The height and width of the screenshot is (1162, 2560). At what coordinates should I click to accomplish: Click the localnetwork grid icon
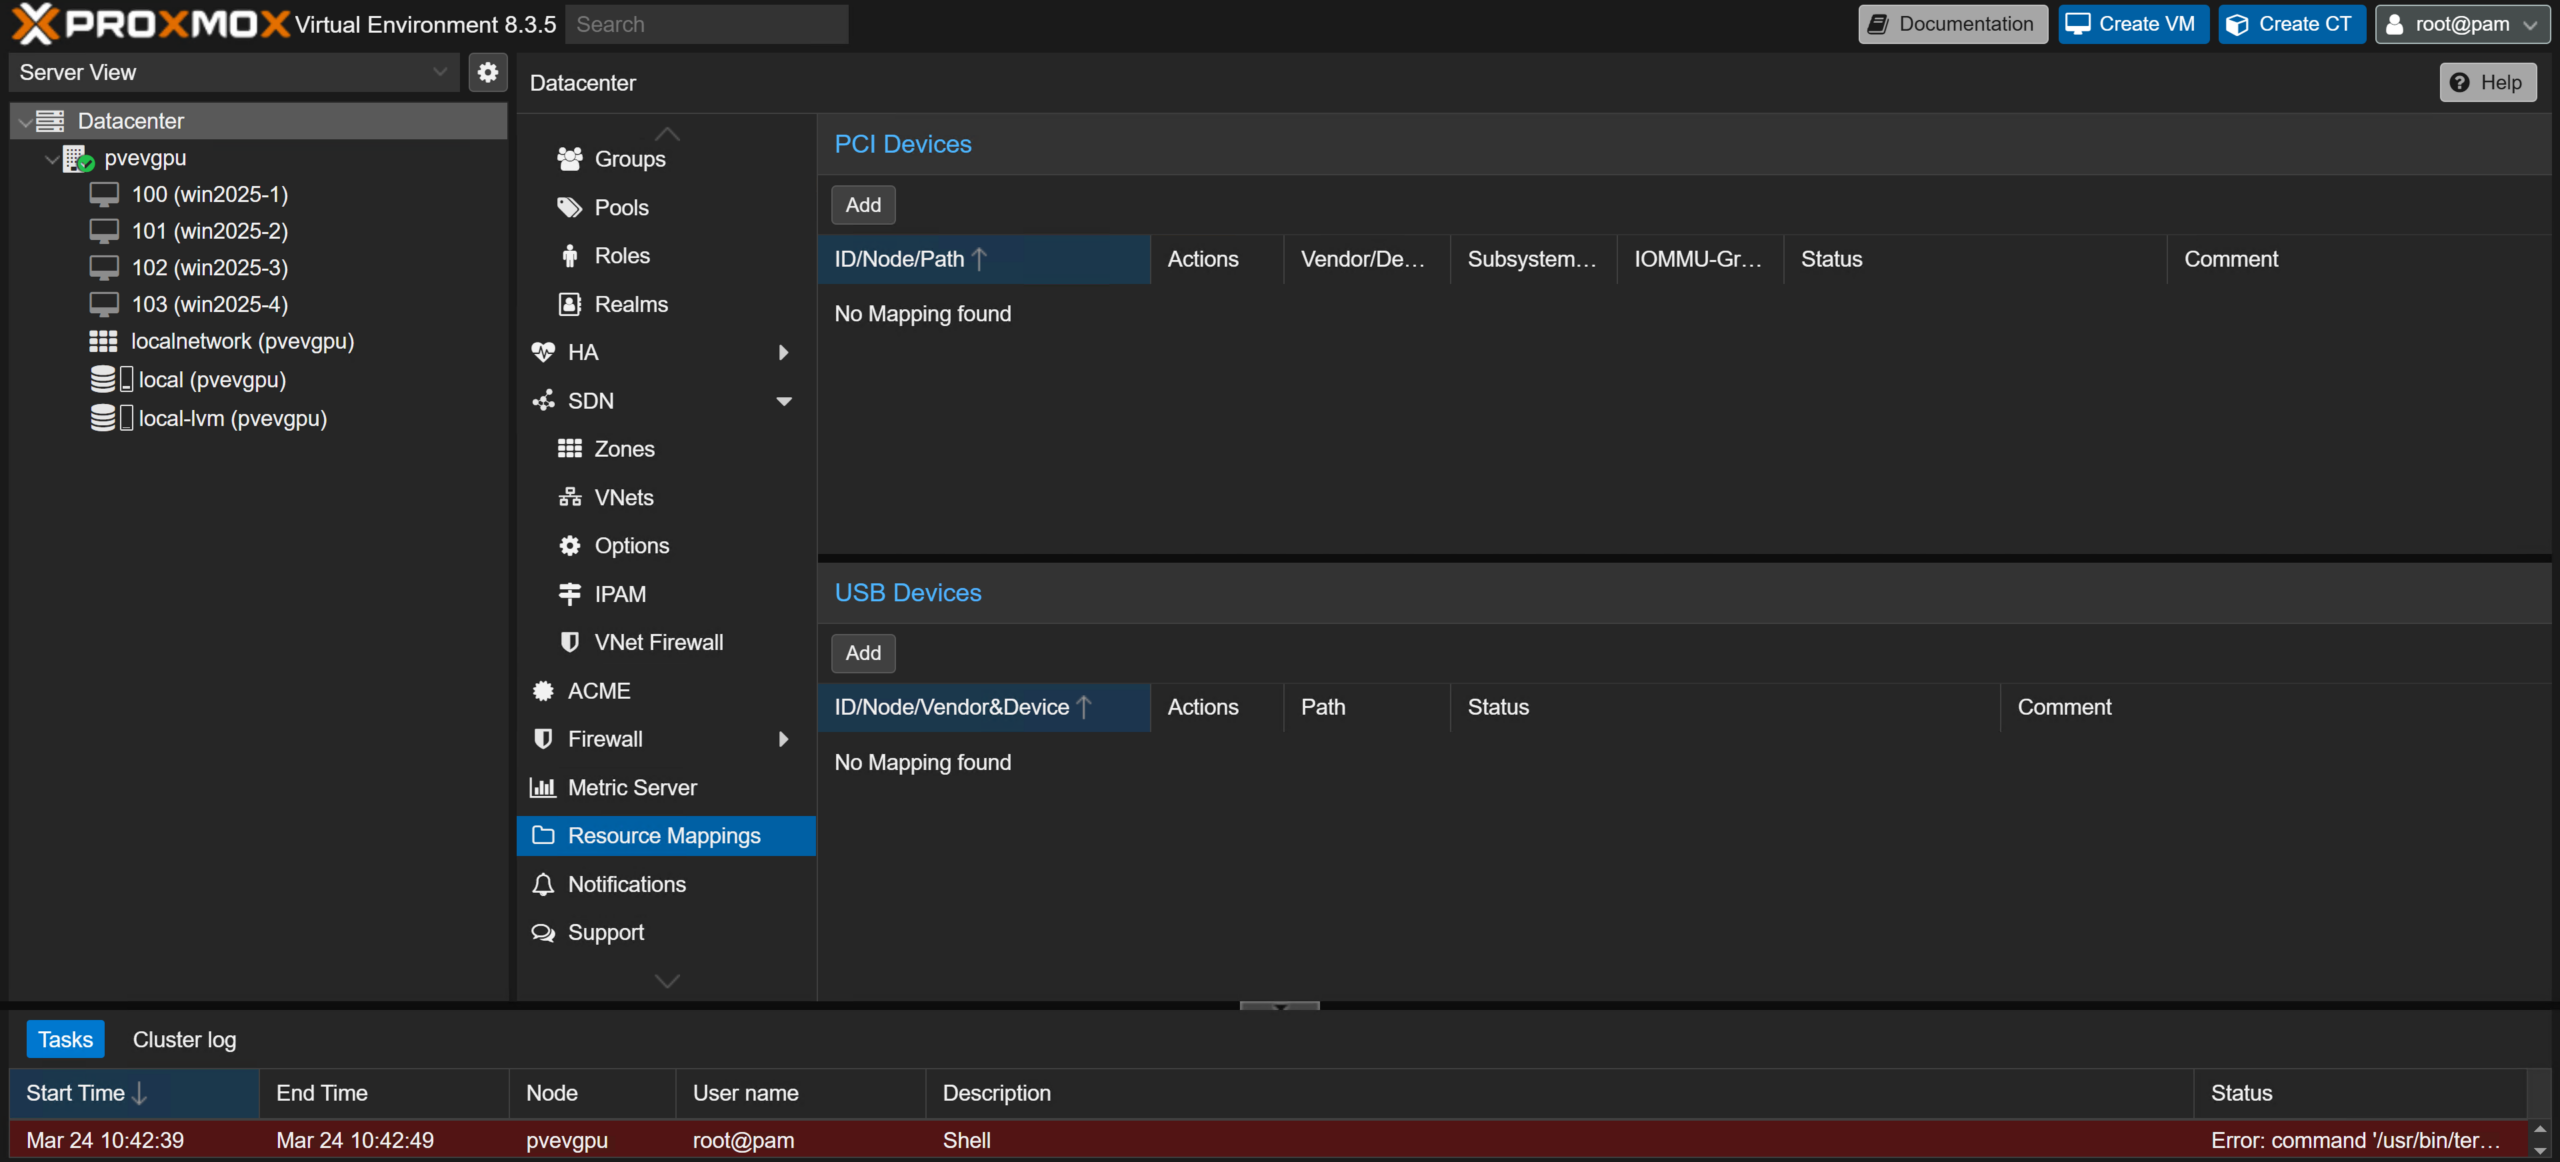pos(103,341)
